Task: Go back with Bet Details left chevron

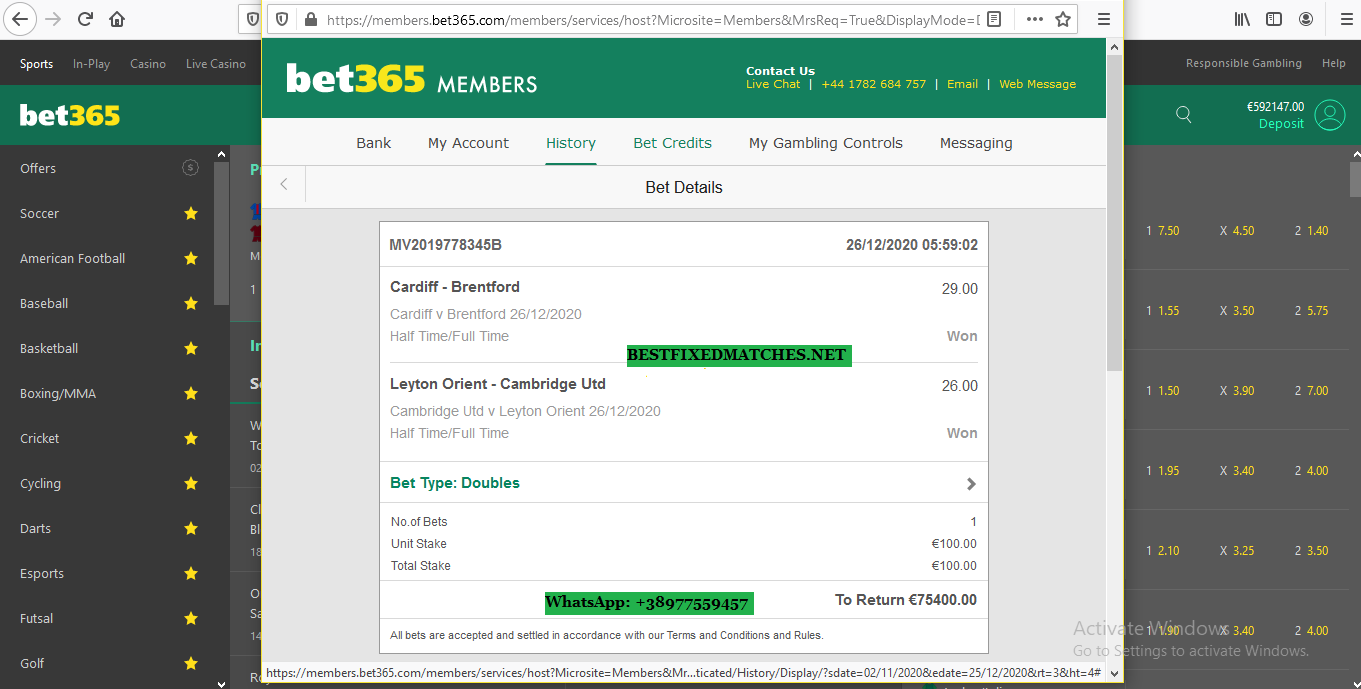Action: pos(284,185)
